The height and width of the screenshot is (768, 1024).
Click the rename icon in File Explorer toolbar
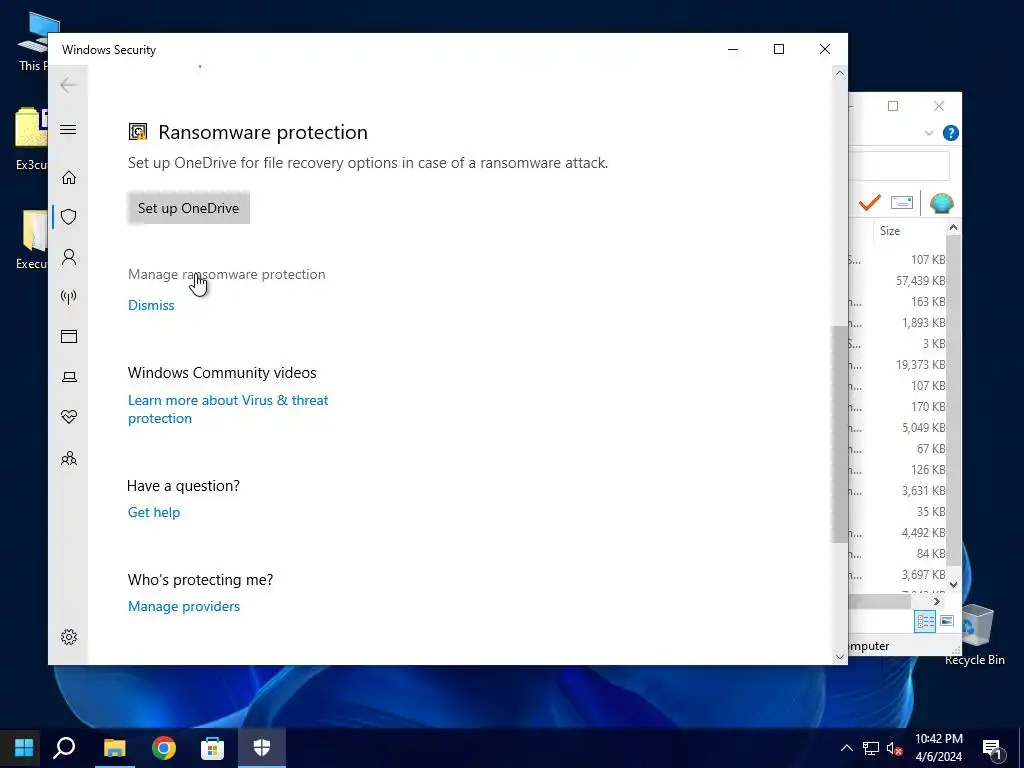click(x=902, y=203)
